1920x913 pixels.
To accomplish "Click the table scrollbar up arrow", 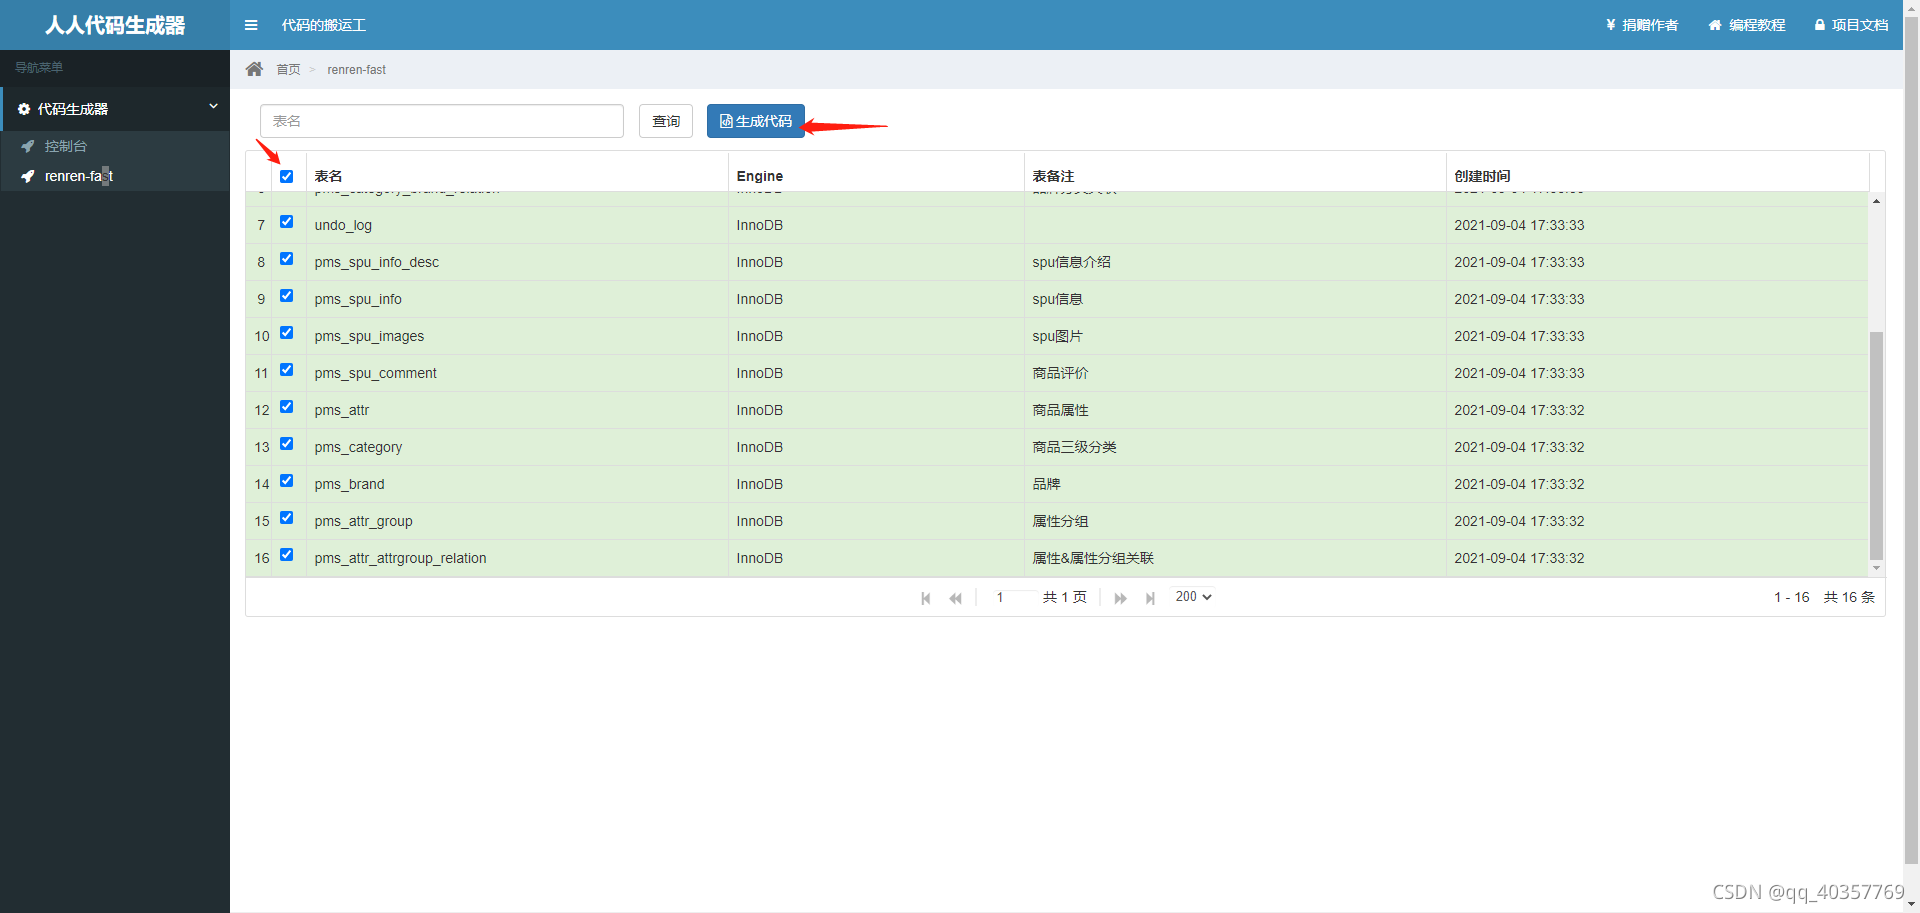I will 1876,201.
